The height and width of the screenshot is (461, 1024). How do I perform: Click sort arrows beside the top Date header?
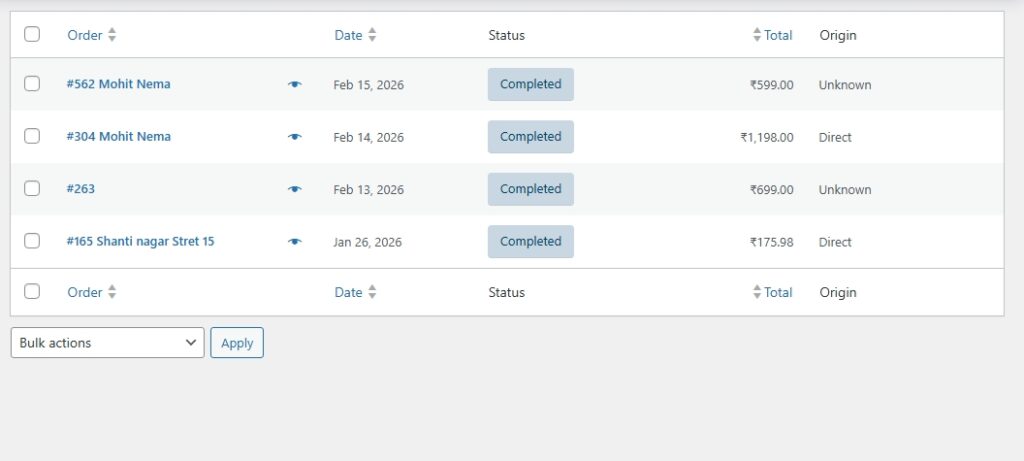click(x=372, y=35)
